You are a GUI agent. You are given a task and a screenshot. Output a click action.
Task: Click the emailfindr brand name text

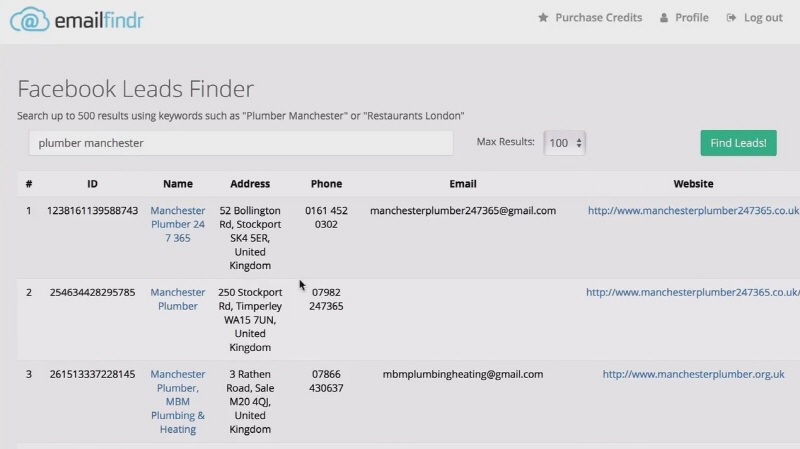pyautogui.click(x=99, y=20)
